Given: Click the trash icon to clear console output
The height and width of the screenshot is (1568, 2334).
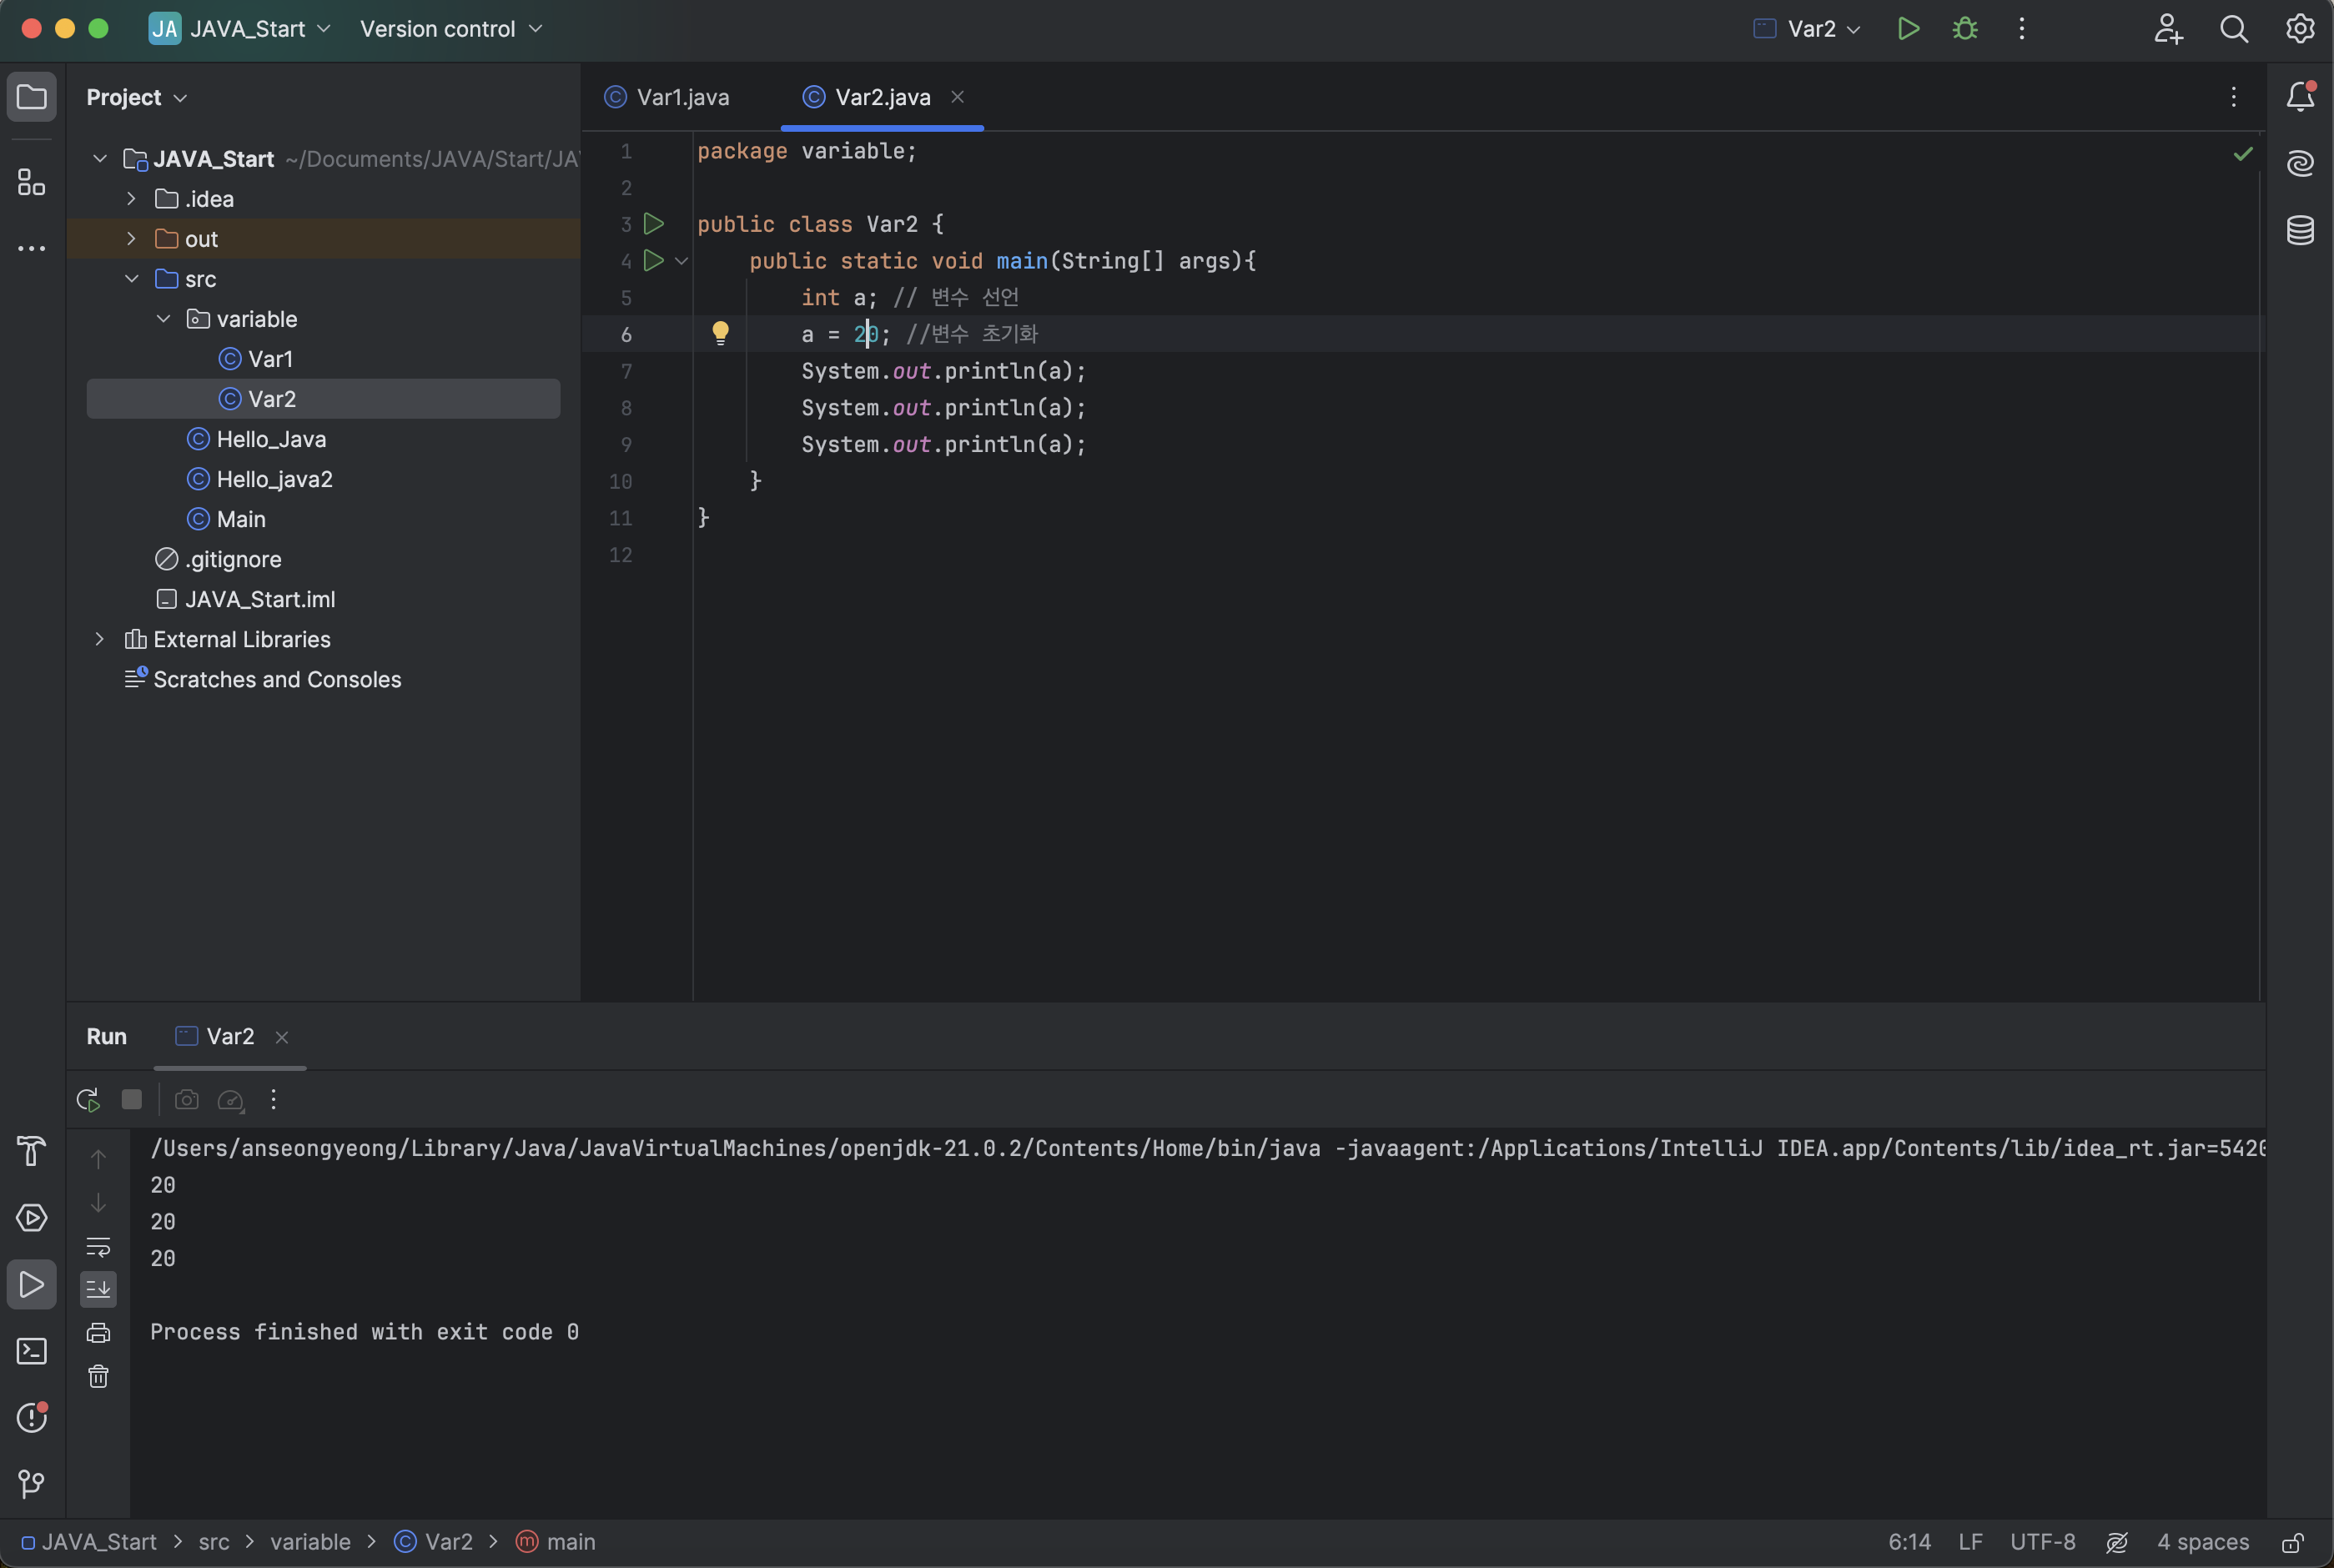Looking at the screenshot, I should [98, 1377].
